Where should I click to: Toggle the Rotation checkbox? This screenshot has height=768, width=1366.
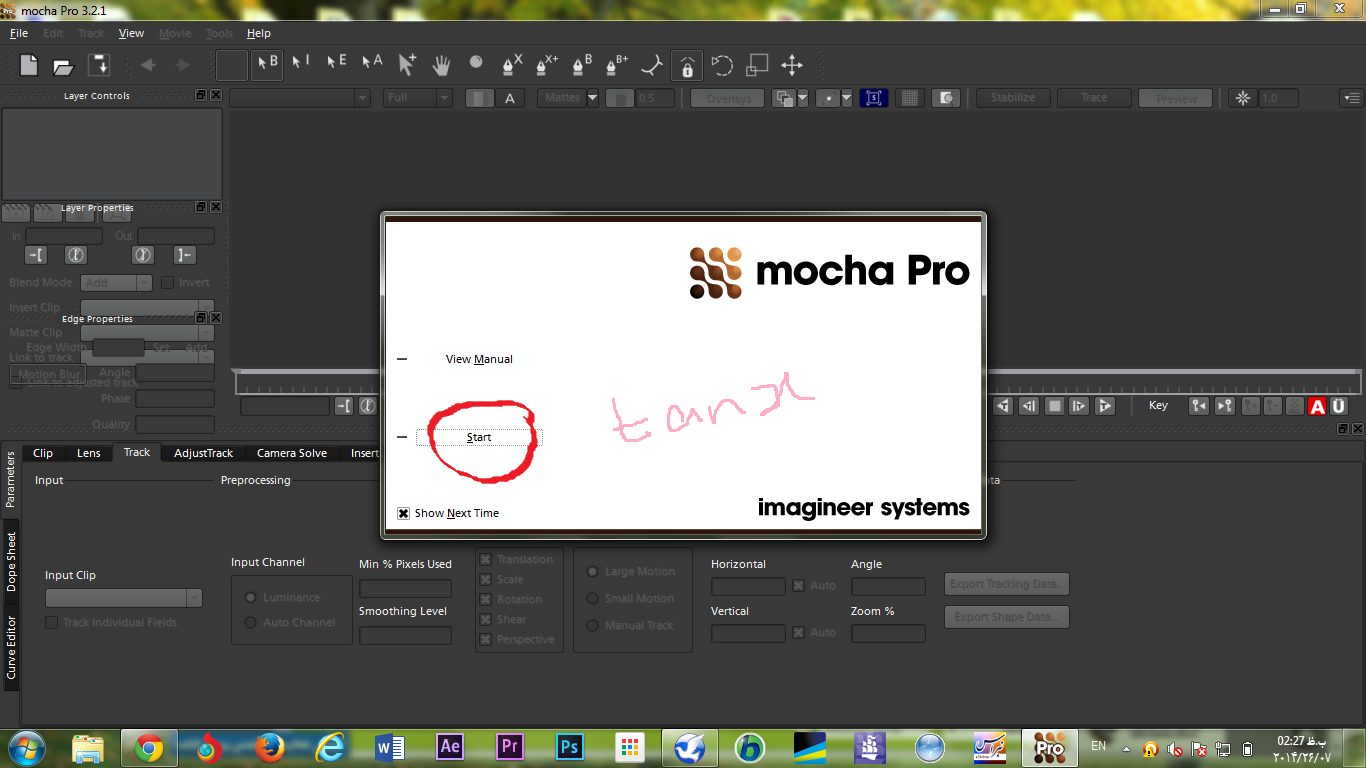[485, 600]
